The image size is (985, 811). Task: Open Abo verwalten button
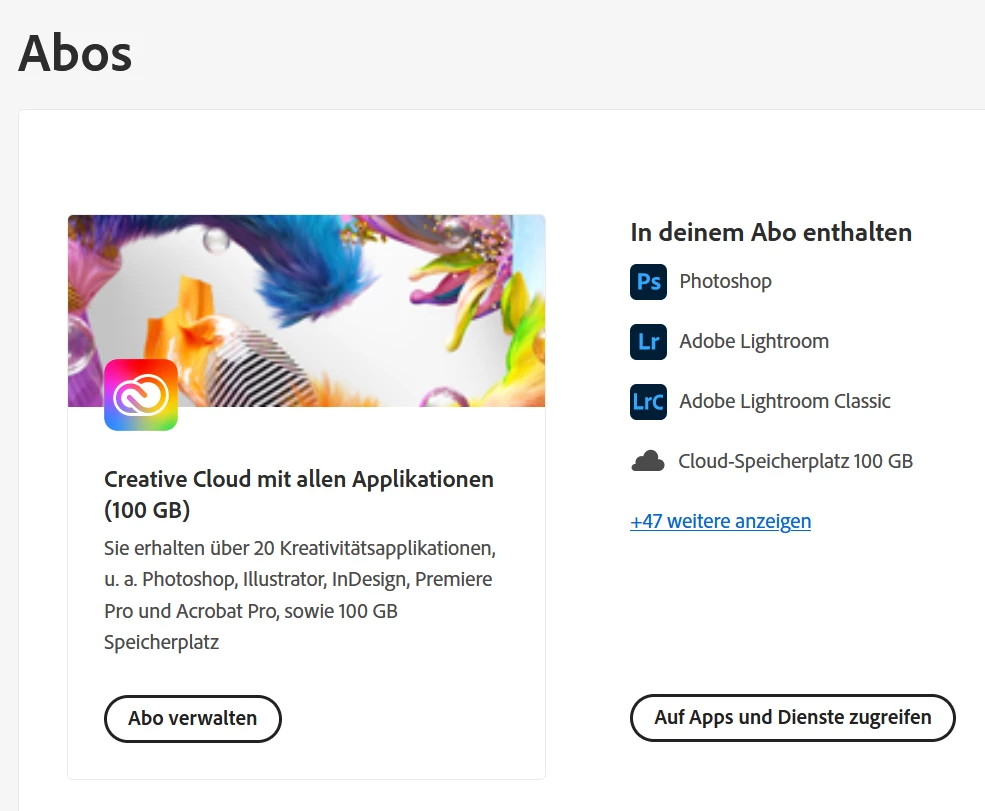point(193,718)
